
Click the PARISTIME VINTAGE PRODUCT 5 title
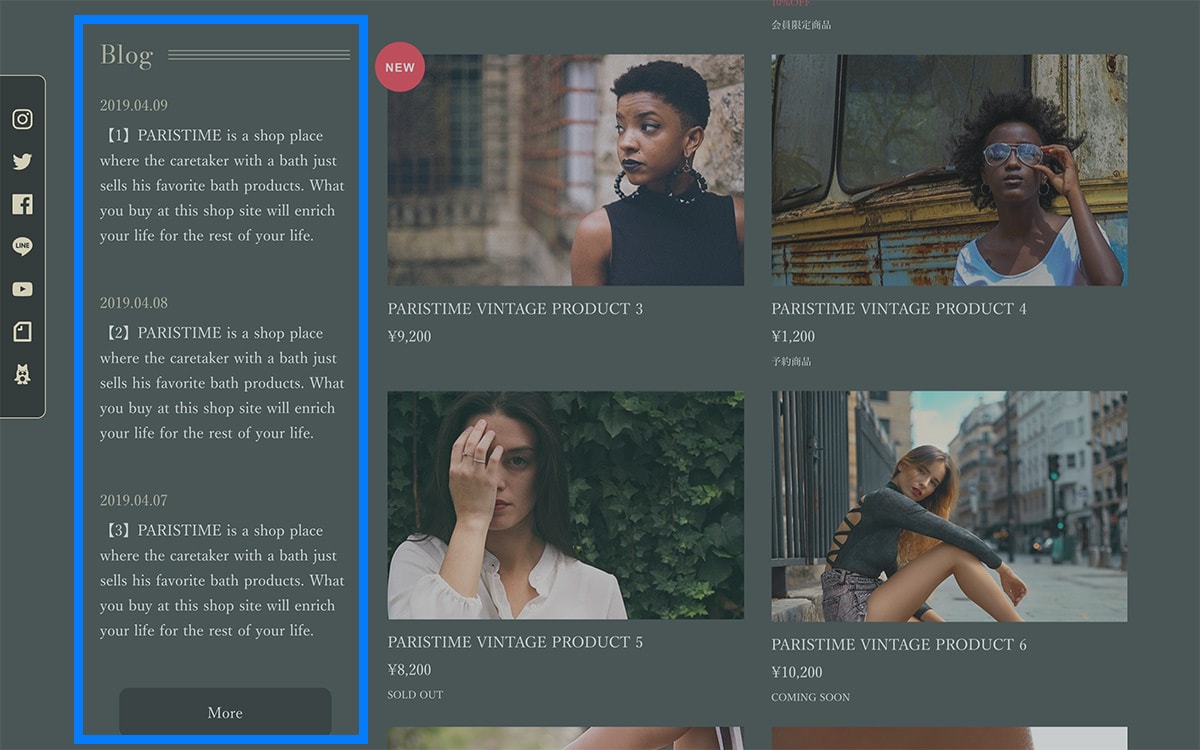(516, 642)
